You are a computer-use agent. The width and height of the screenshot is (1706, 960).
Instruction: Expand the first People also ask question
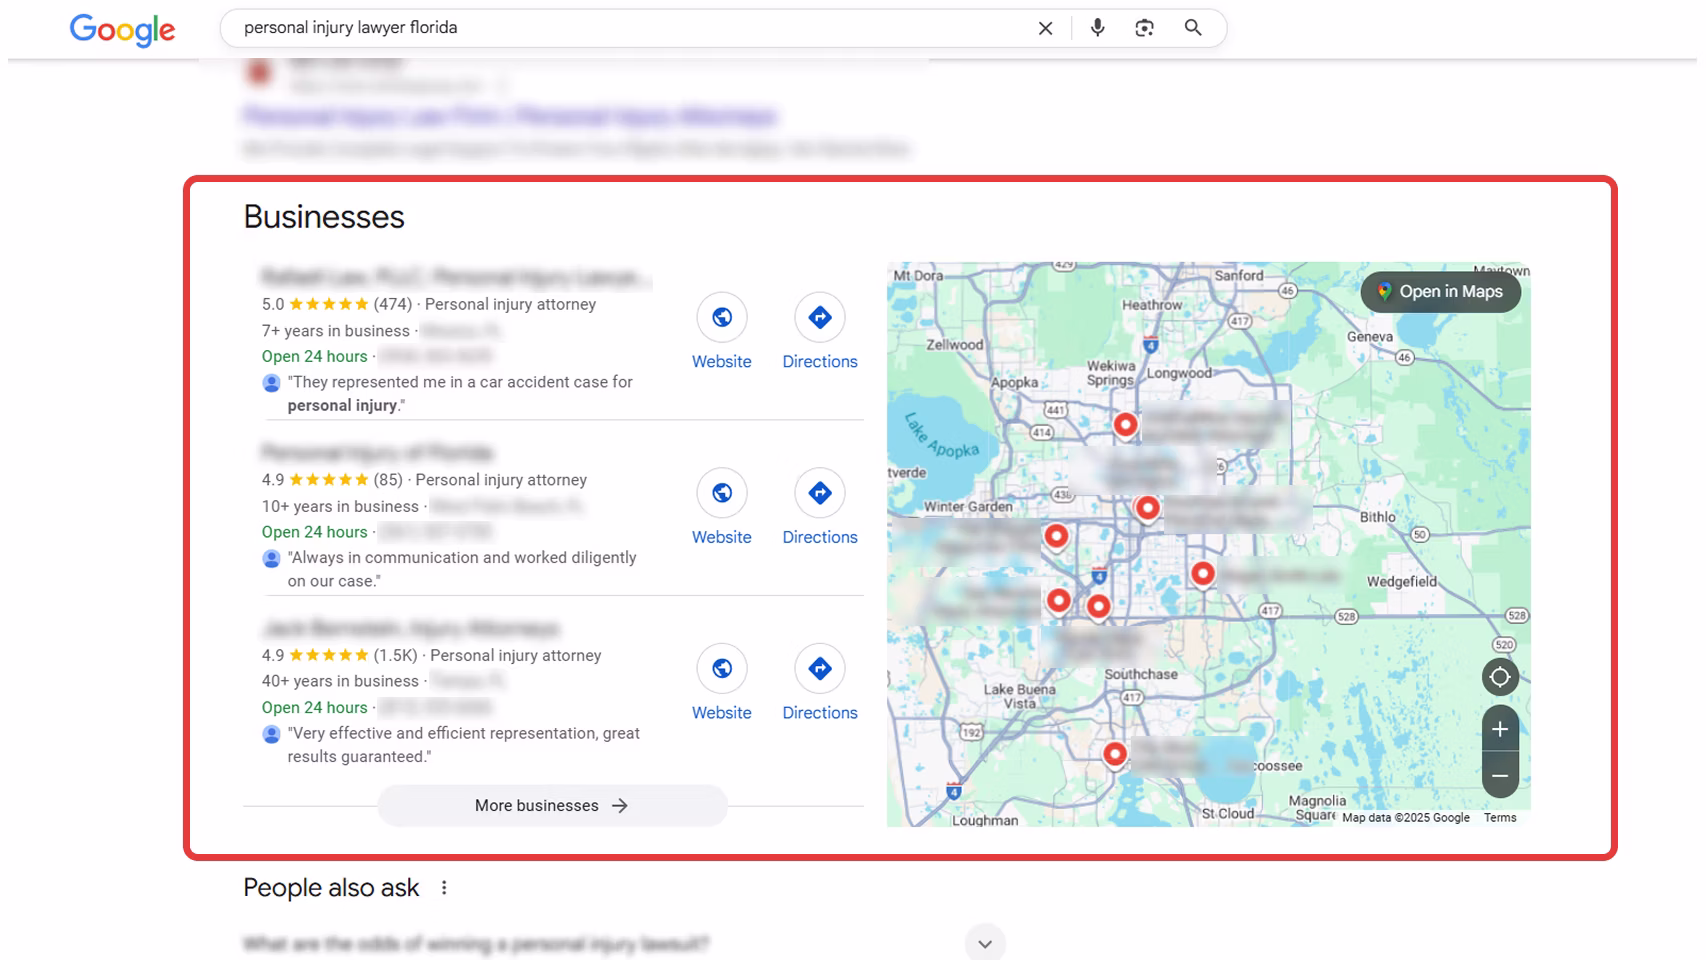click(985, 944)
